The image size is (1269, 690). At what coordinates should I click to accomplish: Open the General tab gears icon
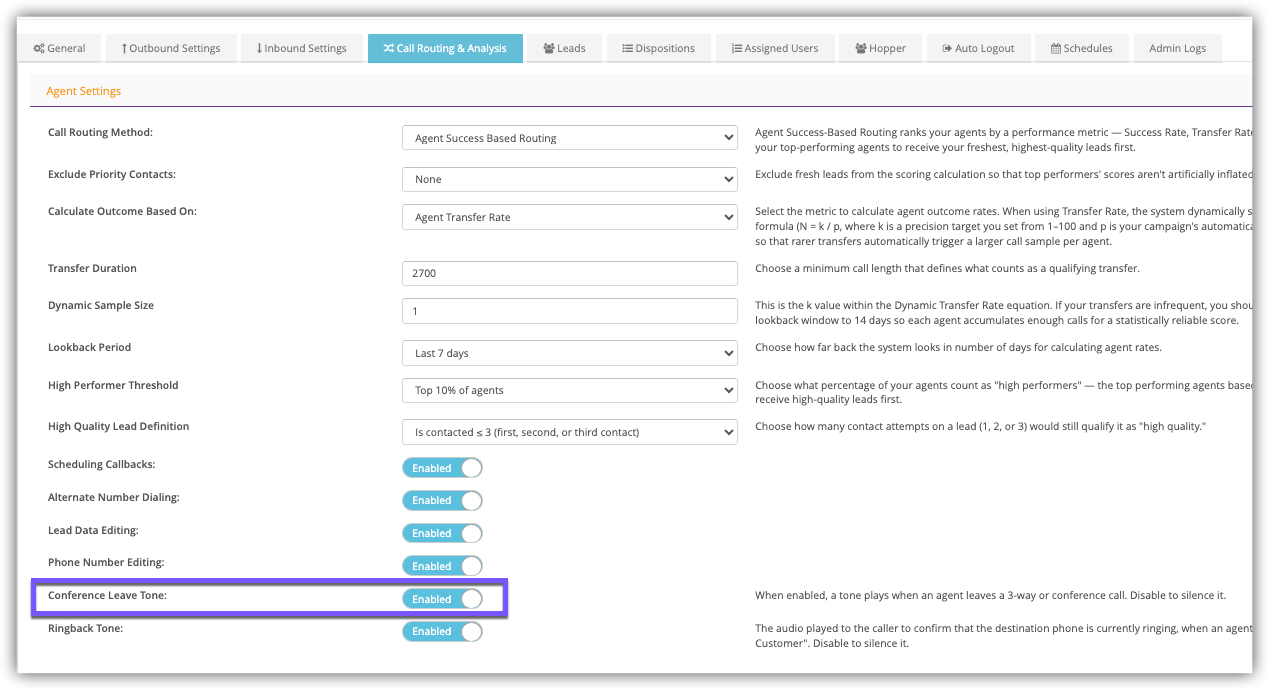(39, 48)
